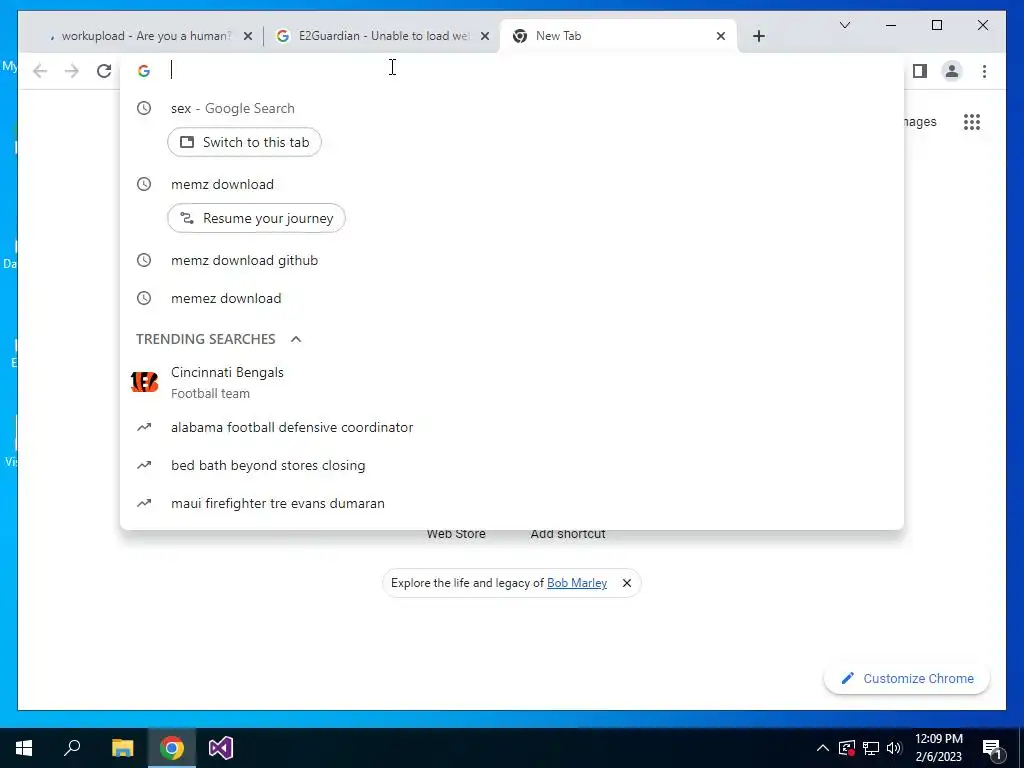Click the Switch to this tab button
1024x768 pixels.
[244, 142]
